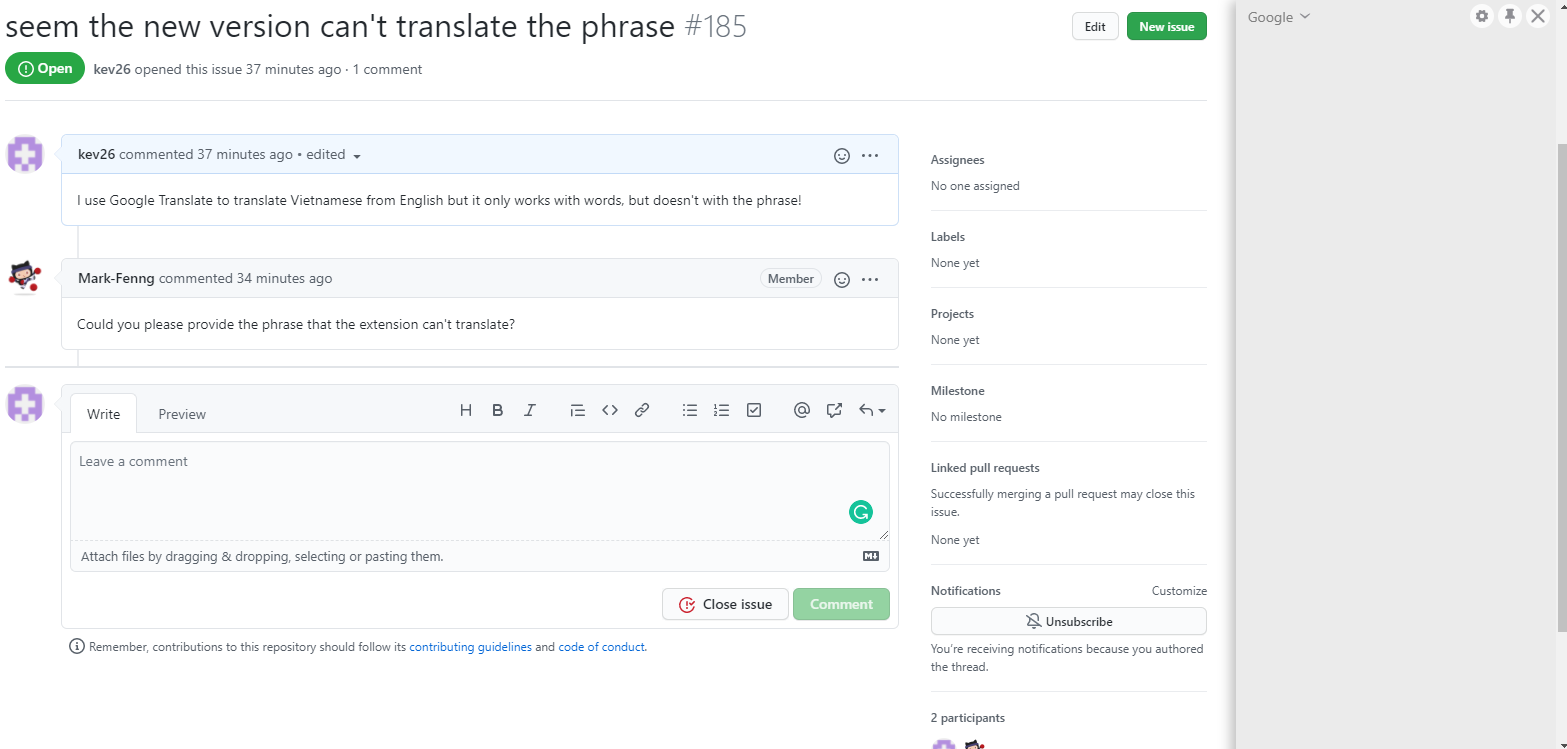Image resolution: width=1567 pixels, height=749 pixels.
Task: Open the emoji reaction picker on kev26's comment
Action: click(841, 155)
